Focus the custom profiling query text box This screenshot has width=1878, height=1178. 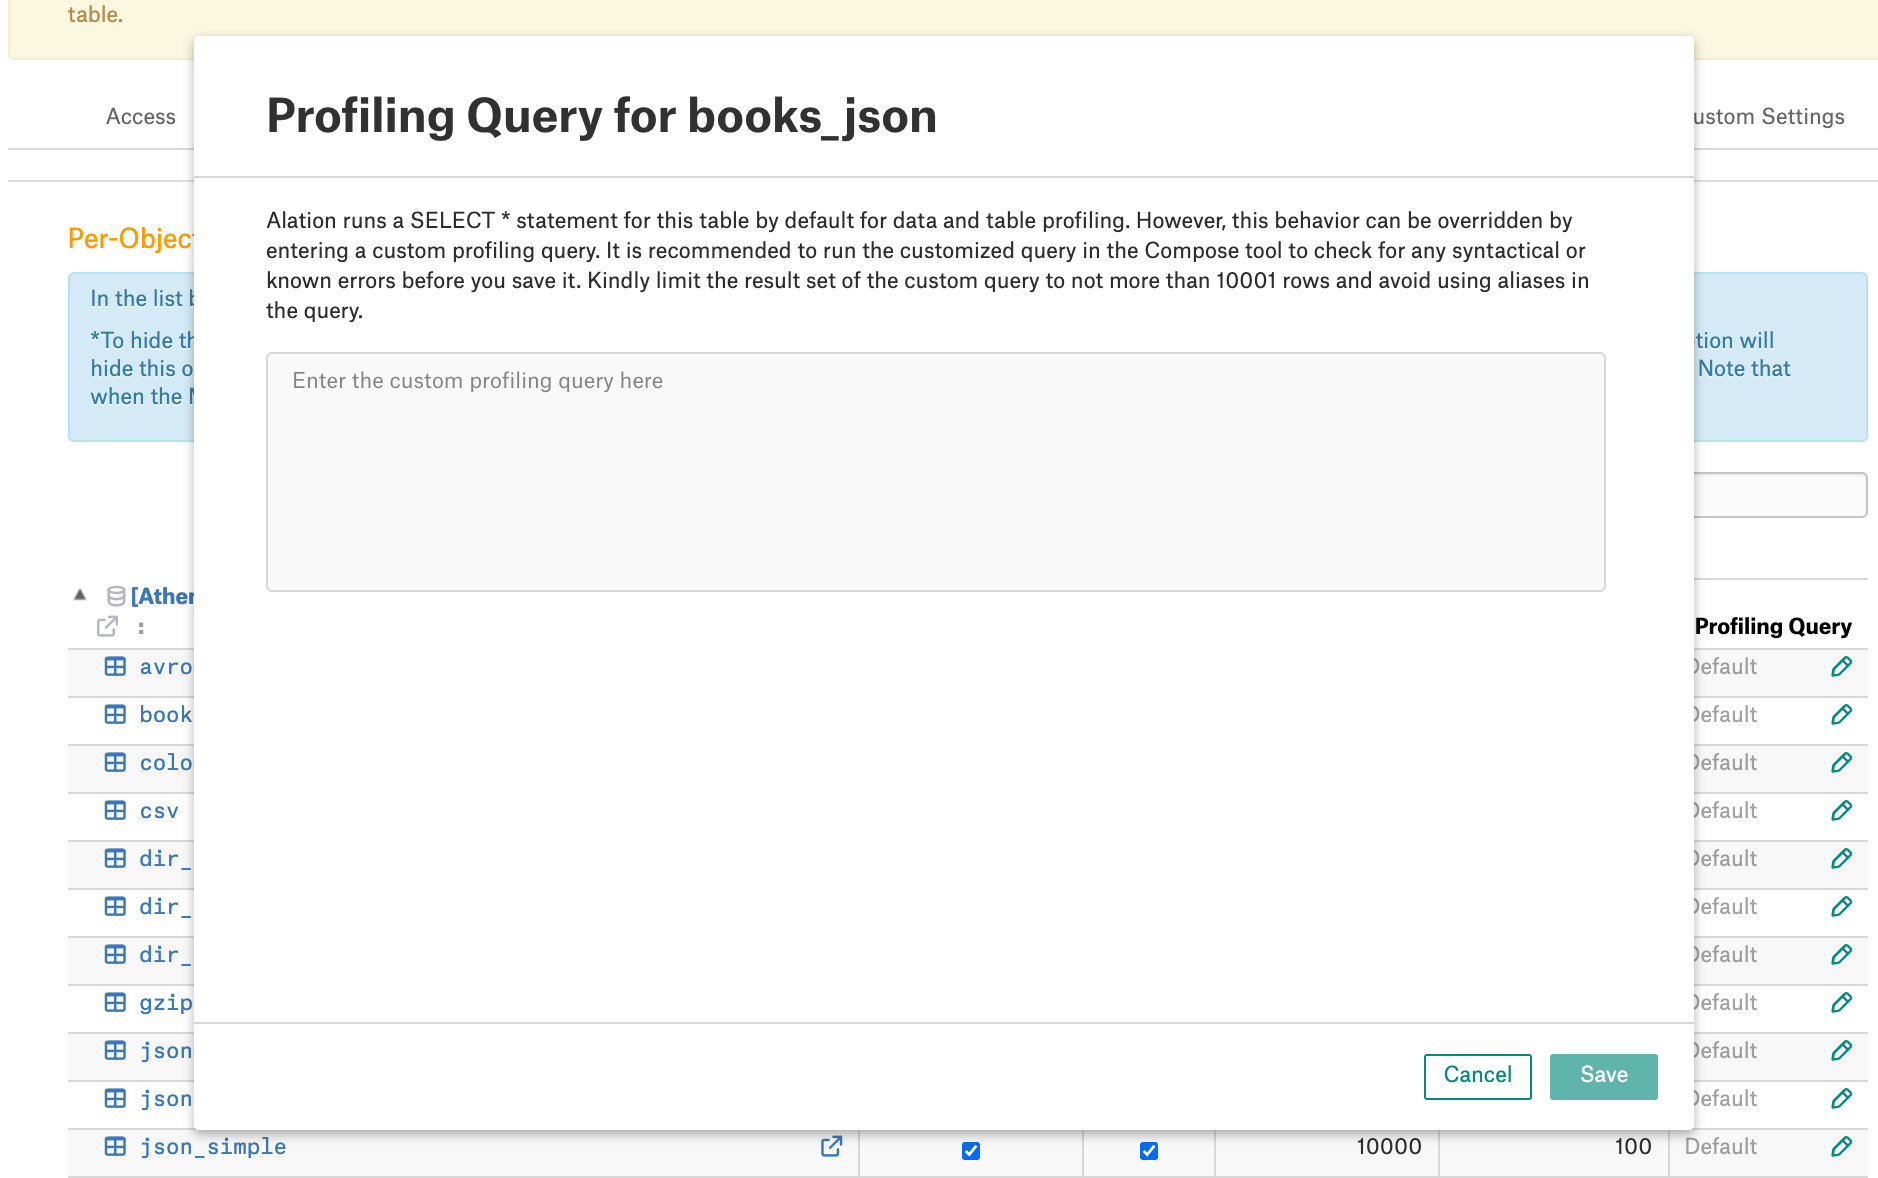(x=935, y=471)
